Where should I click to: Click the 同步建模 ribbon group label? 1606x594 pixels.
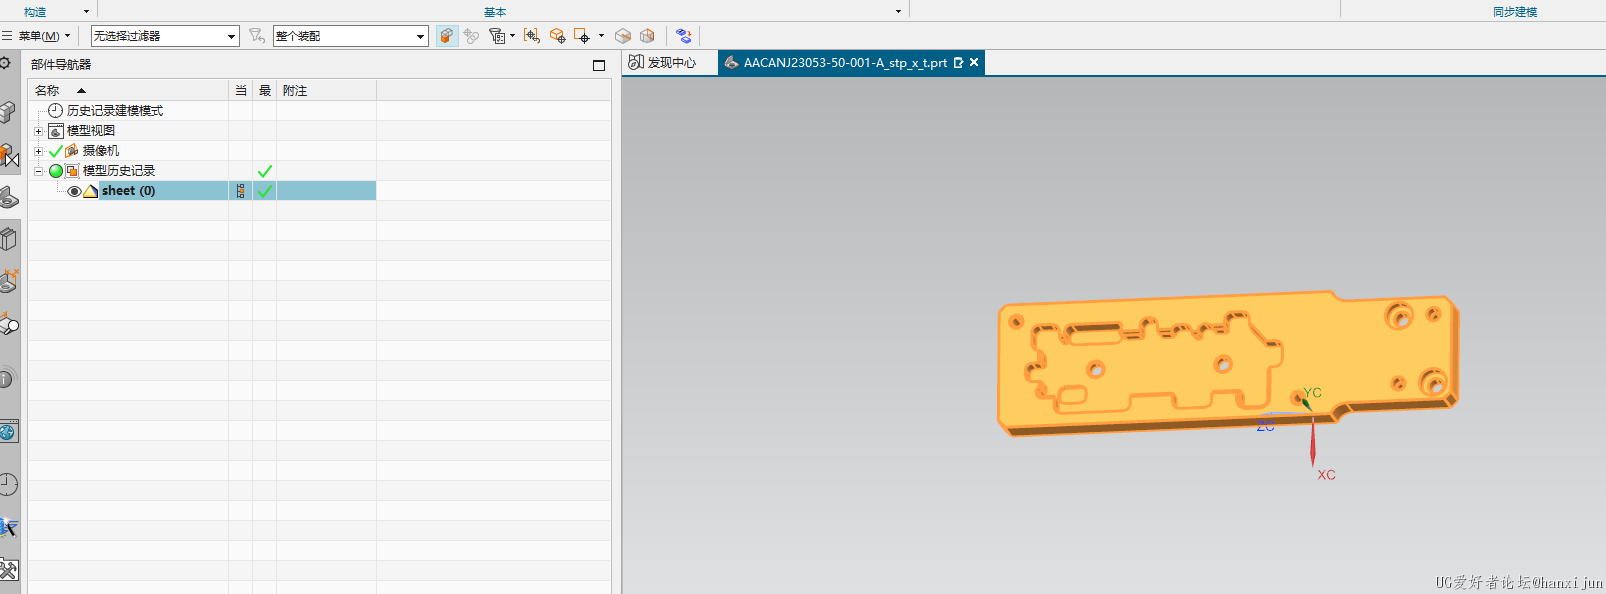point(1515,12)
